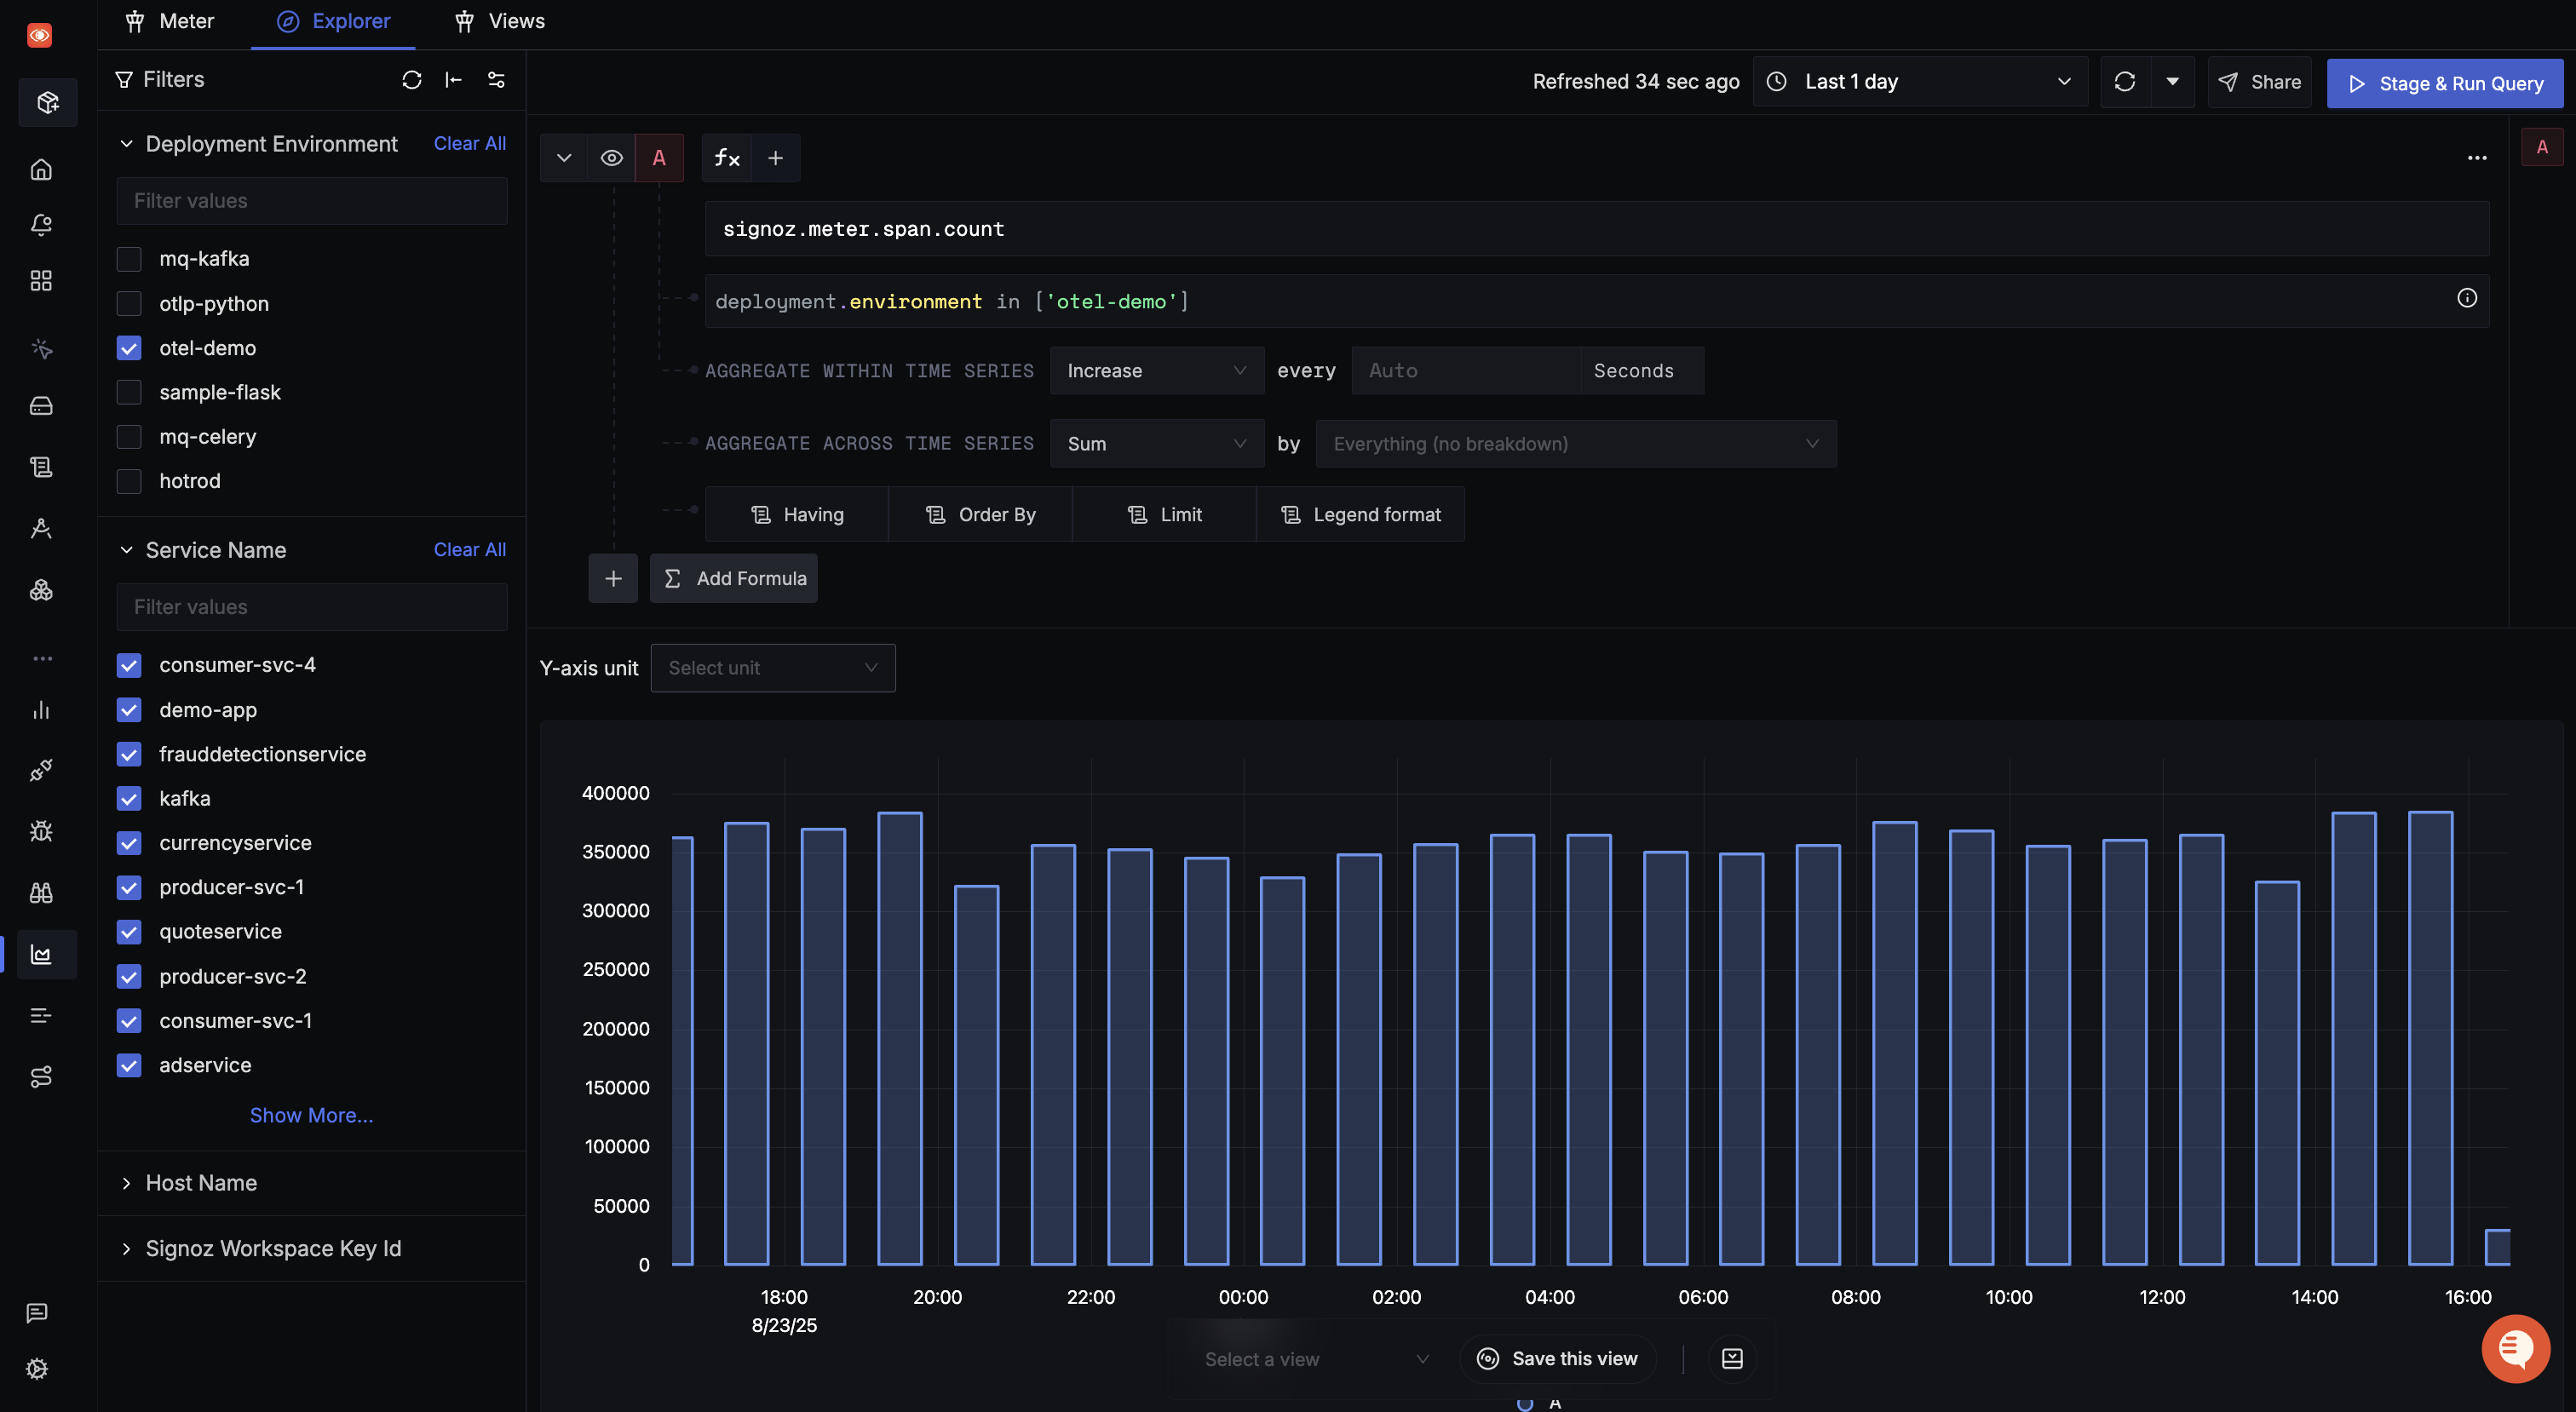The width and height of the screenshot is (2576, 1412).
Task: Collapse Service Name section
Action: pyautogui.click(x=127, y=550)
